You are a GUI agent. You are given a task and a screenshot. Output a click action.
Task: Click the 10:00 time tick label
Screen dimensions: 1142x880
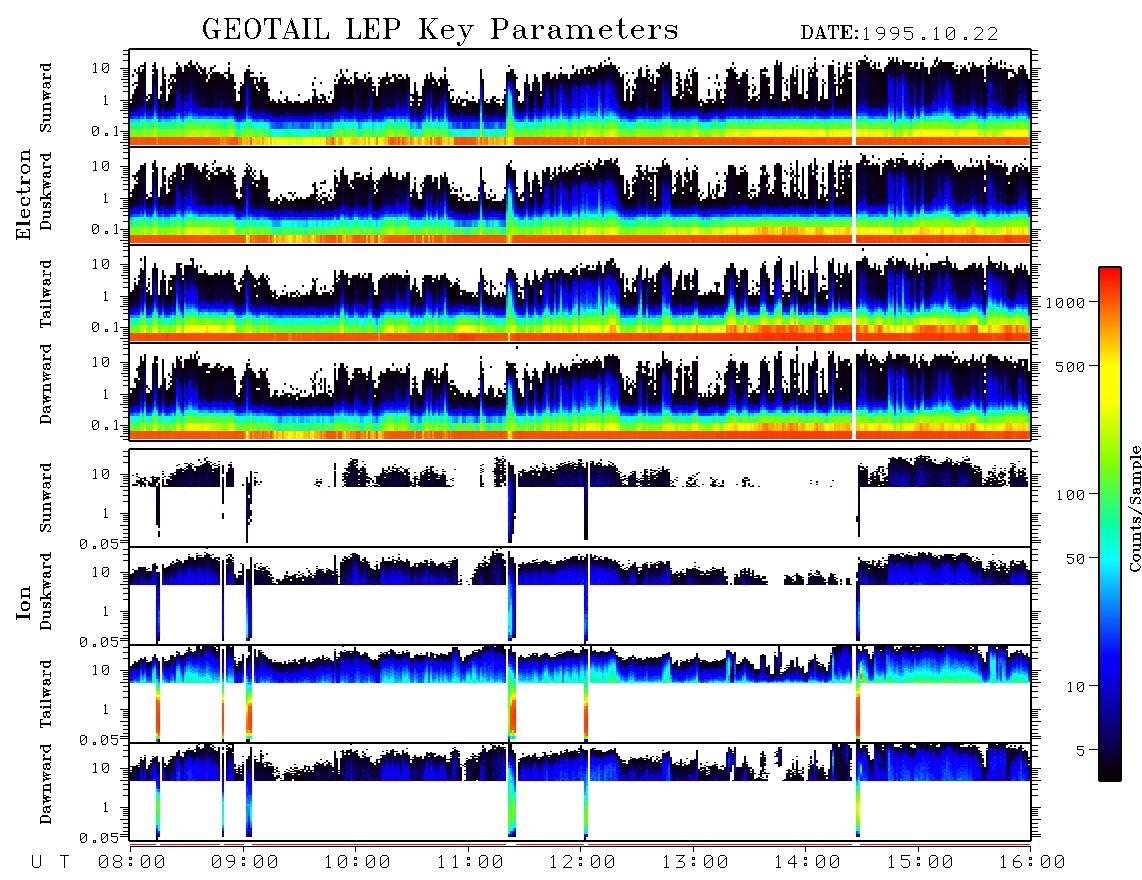358,863
